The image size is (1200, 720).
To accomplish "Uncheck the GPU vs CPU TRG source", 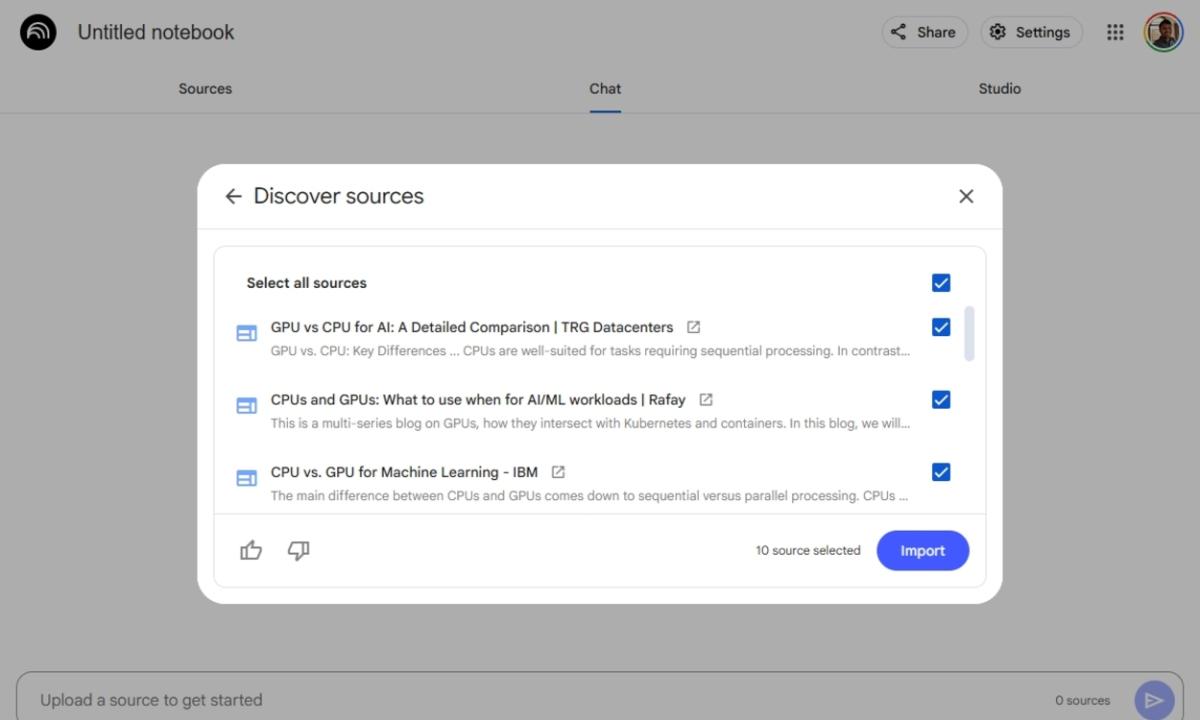I will 941,326.
